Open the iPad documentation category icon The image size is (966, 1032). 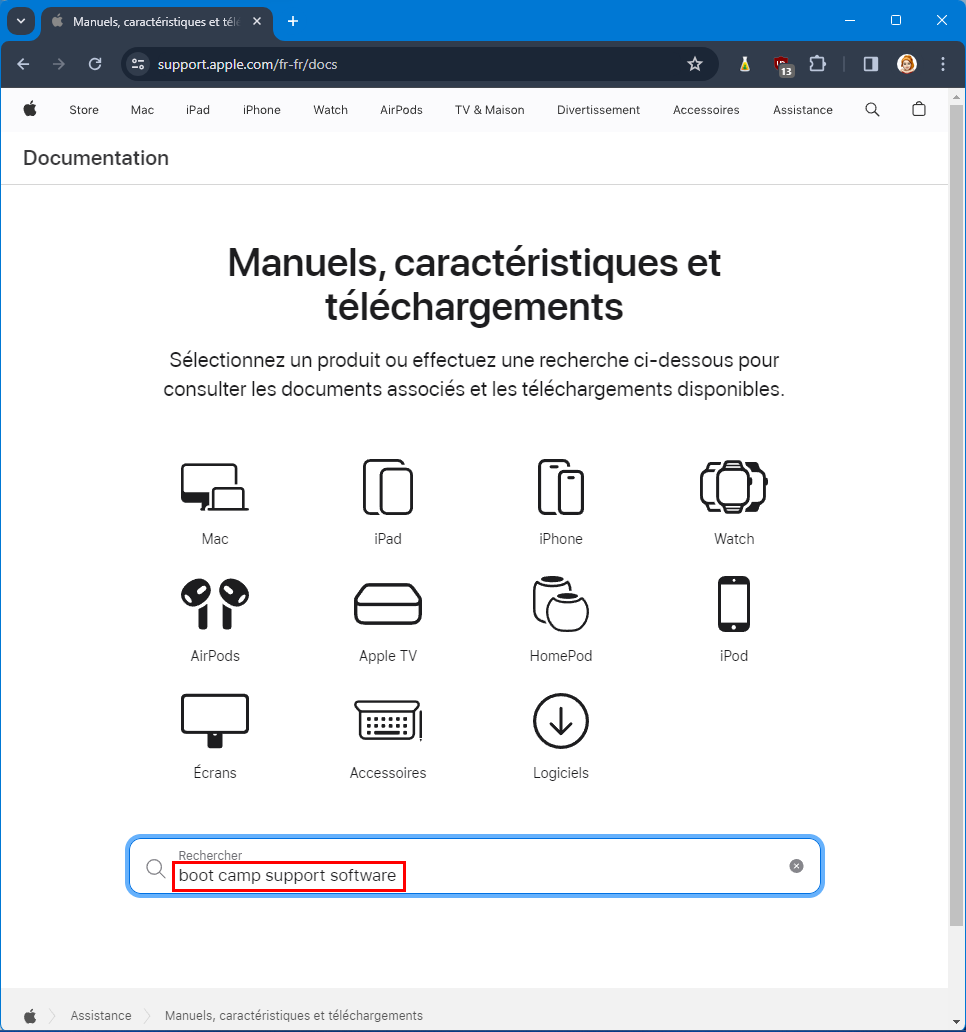tap(388, 487)
